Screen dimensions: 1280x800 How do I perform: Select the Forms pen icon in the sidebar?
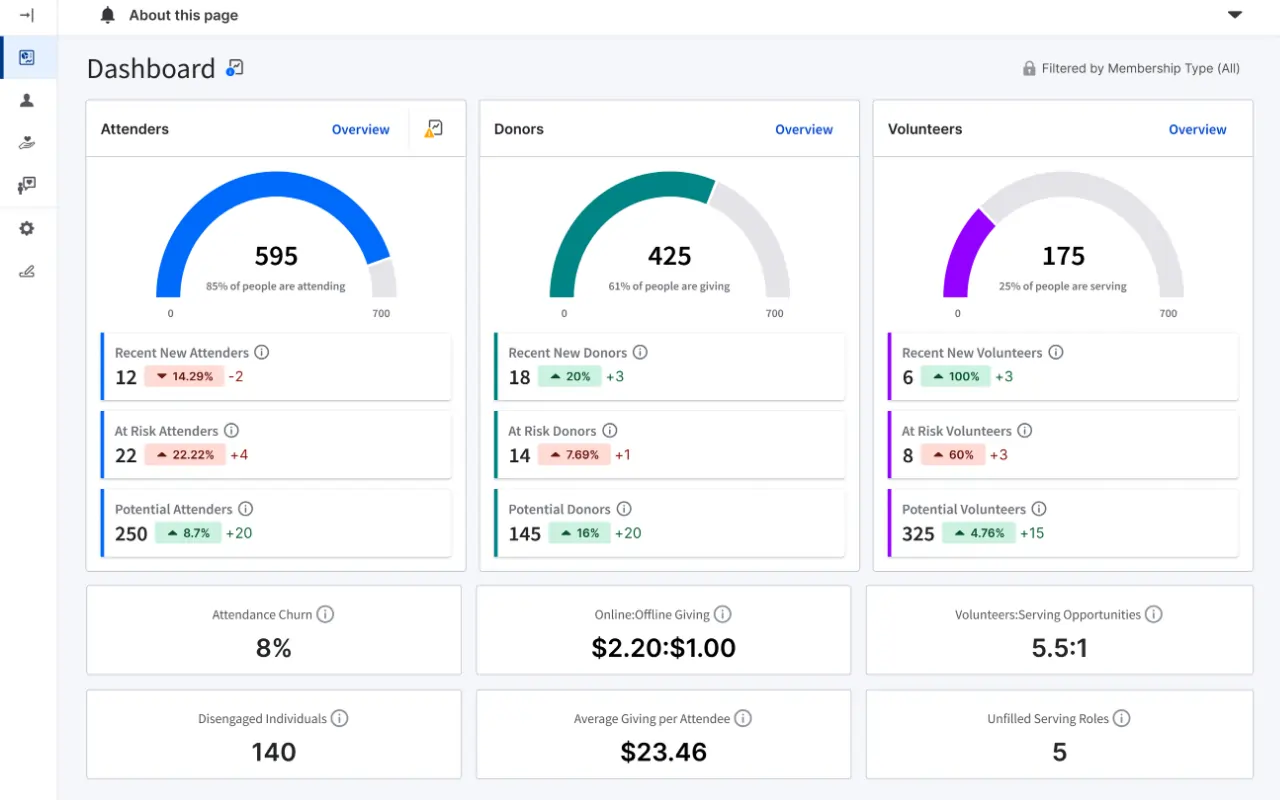(x=28, y=270)
